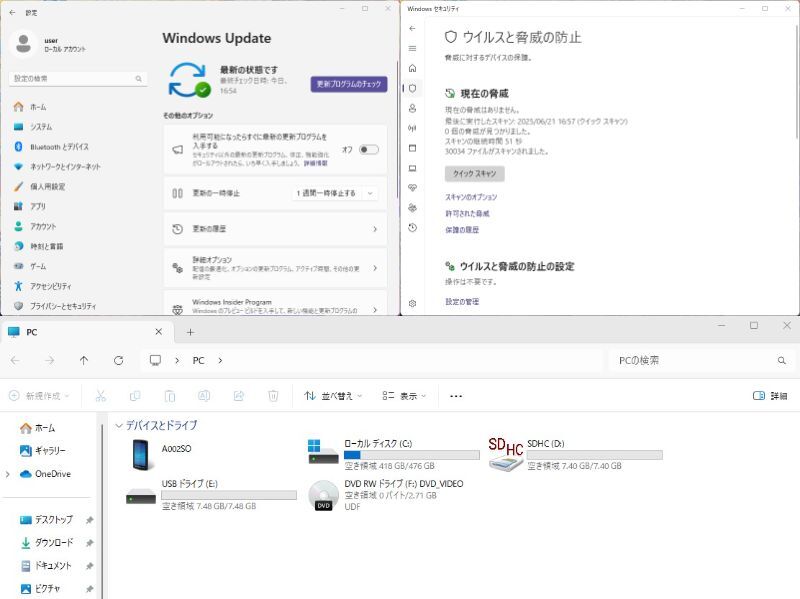This screenshot has width=800, height=599.
Task: Close the PC tab in File Explorer
Action: (x=159, y=332)
